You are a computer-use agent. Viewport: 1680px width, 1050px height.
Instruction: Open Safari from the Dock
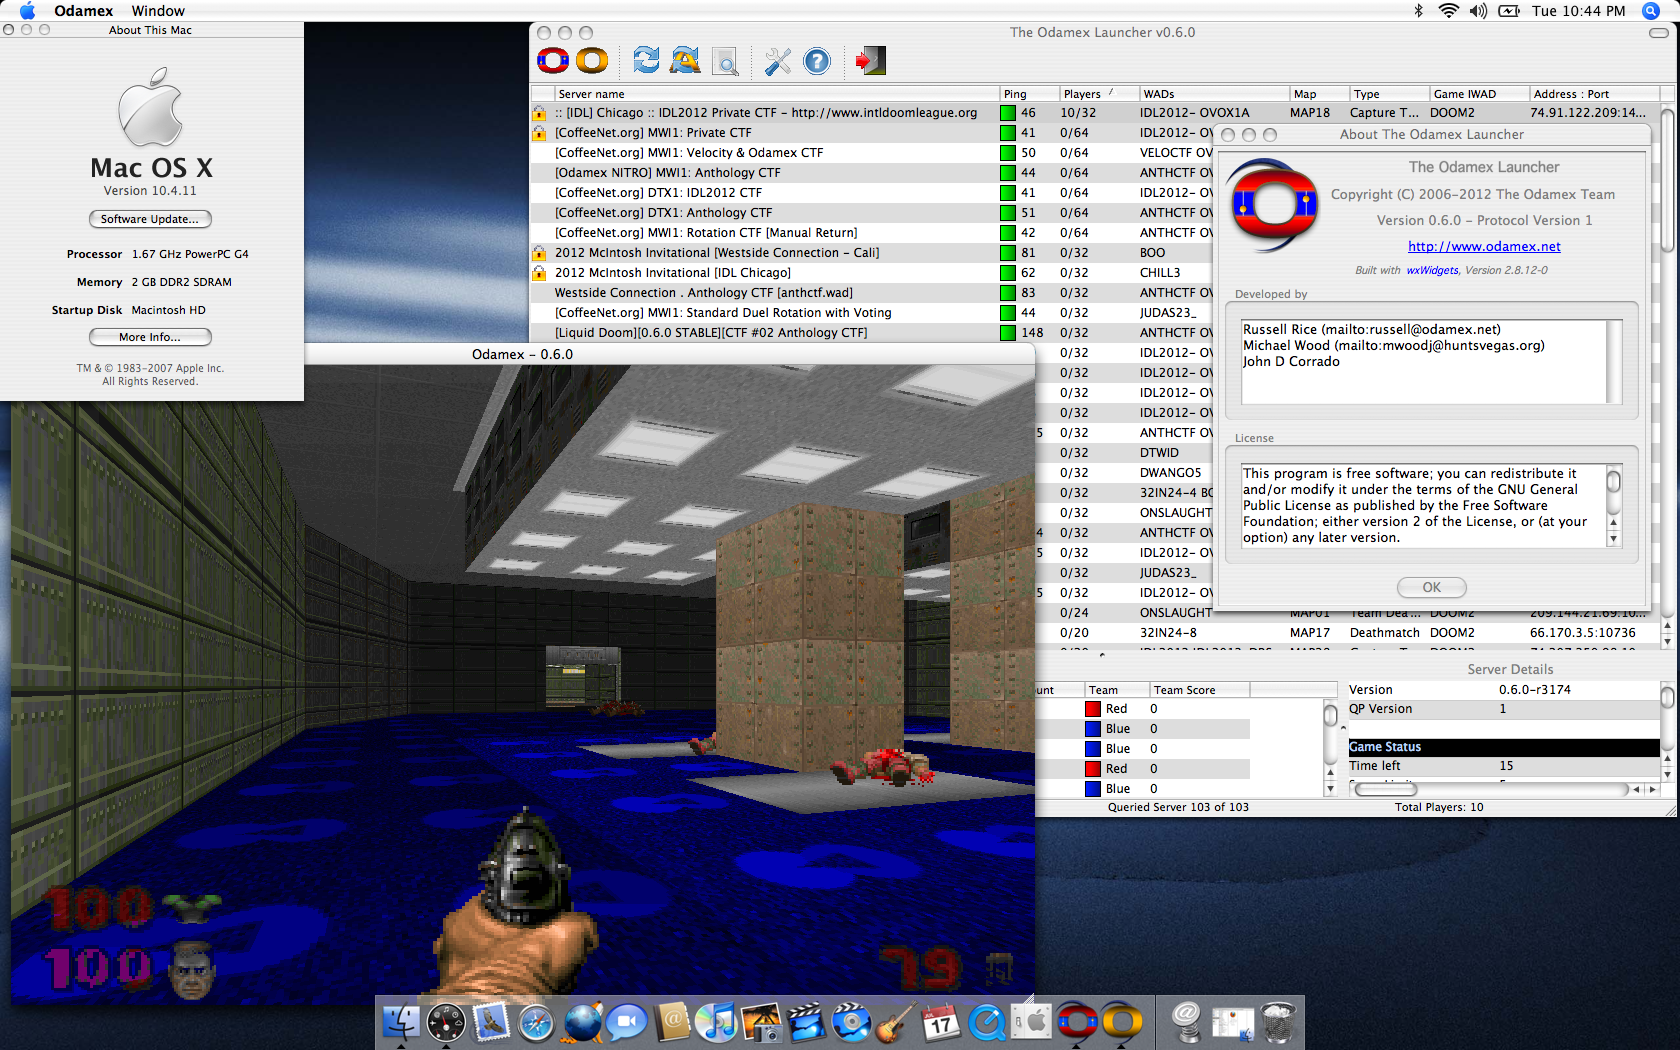tap(536, 1023)
